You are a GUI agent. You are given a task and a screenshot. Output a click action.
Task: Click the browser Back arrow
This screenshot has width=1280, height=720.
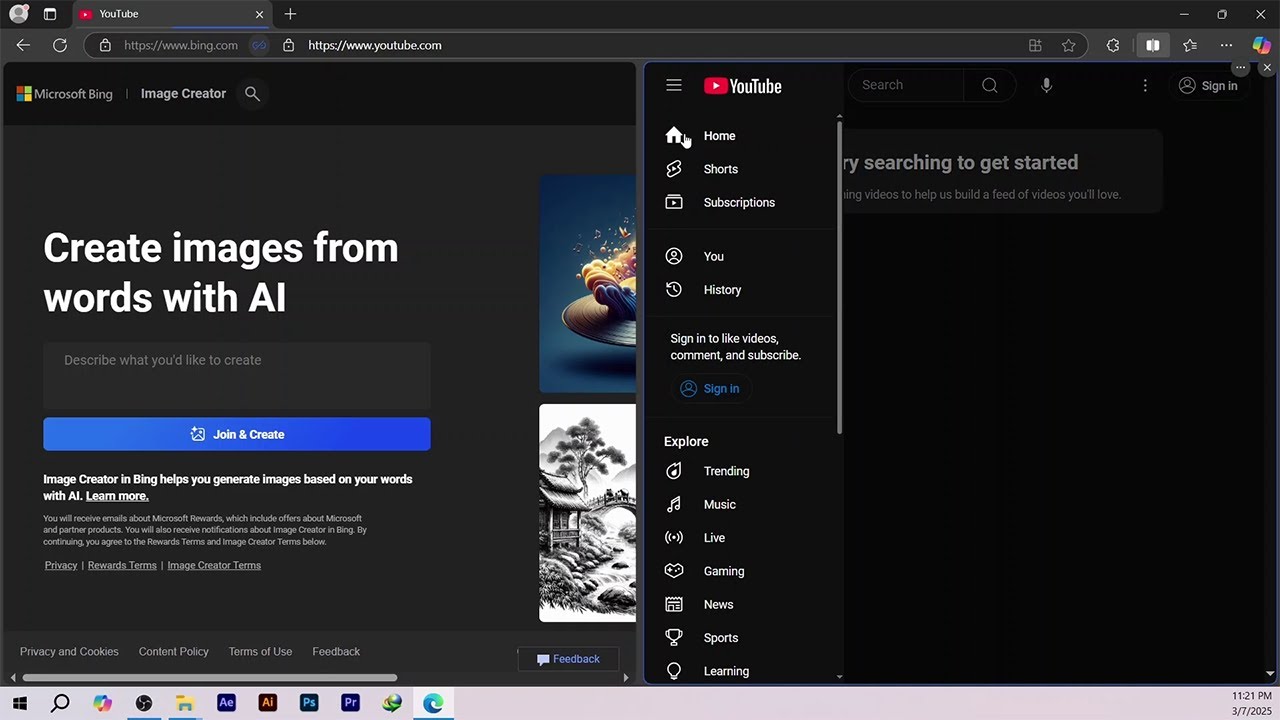[x=23, y=45]
